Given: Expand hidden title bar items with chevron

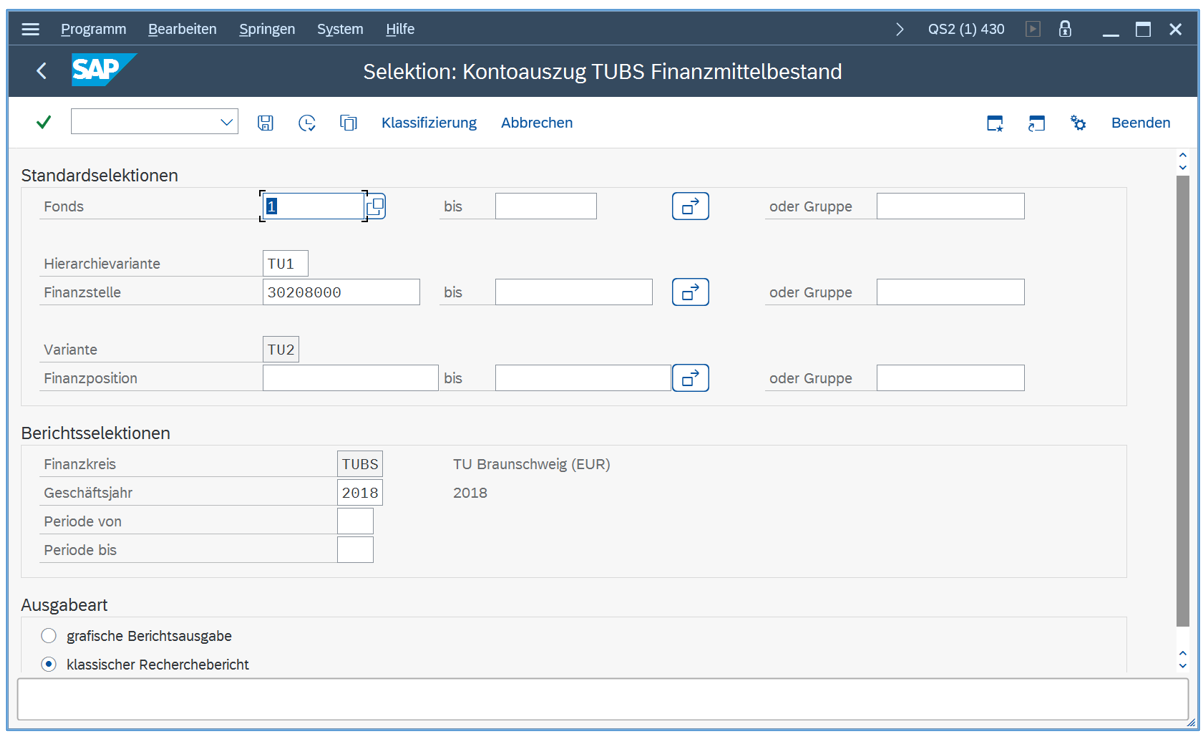Looking at the screenshot, I should coord(899,29).
